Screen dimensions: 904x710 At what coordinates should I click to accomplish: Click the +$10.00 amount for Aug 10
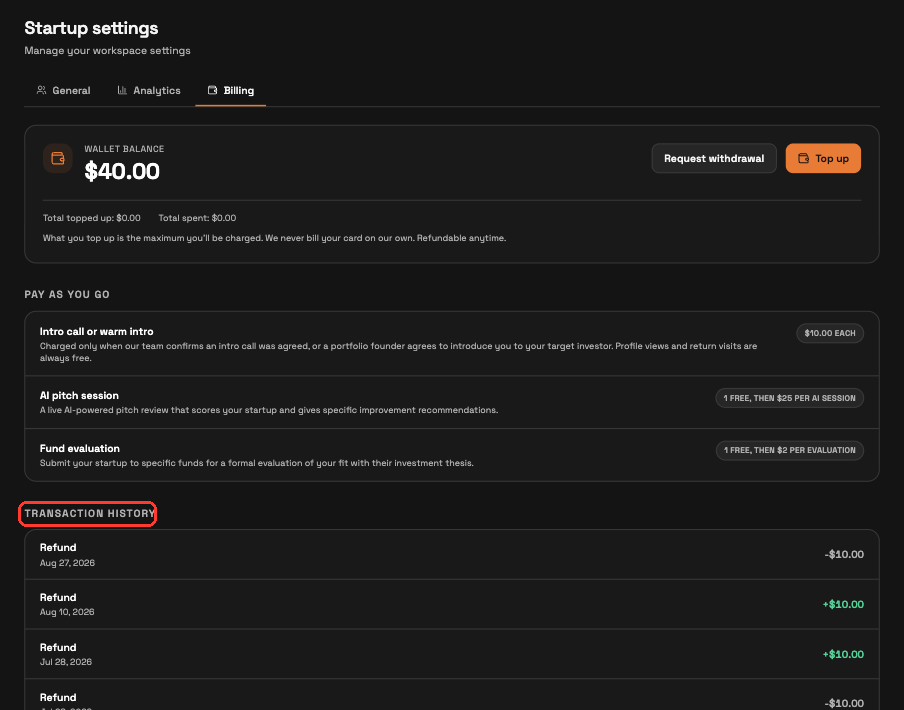point(843,604)
